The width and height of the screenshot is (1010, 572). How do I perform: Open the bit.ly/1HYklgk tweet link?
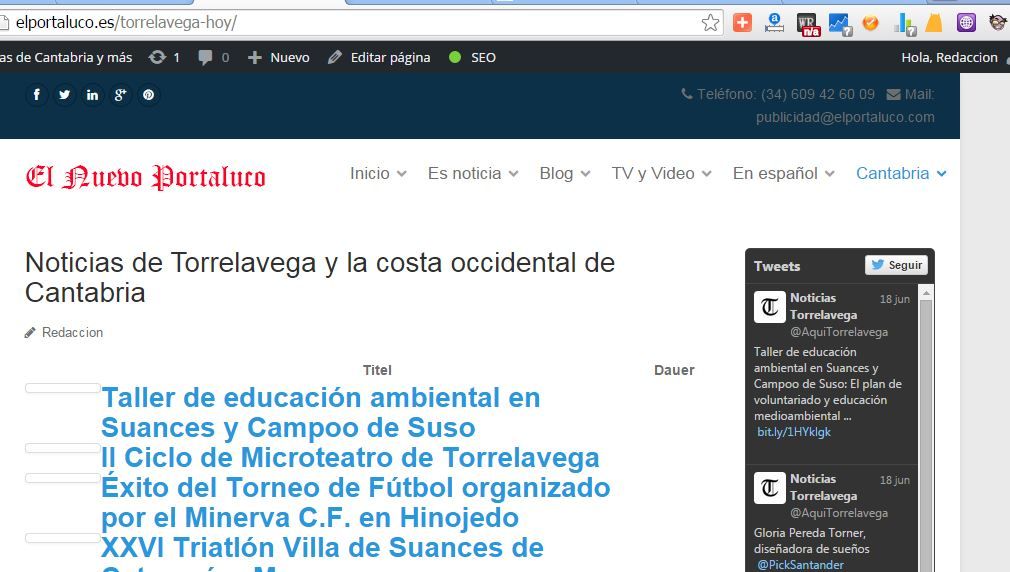pyautogui.click(x=794, y=432)
